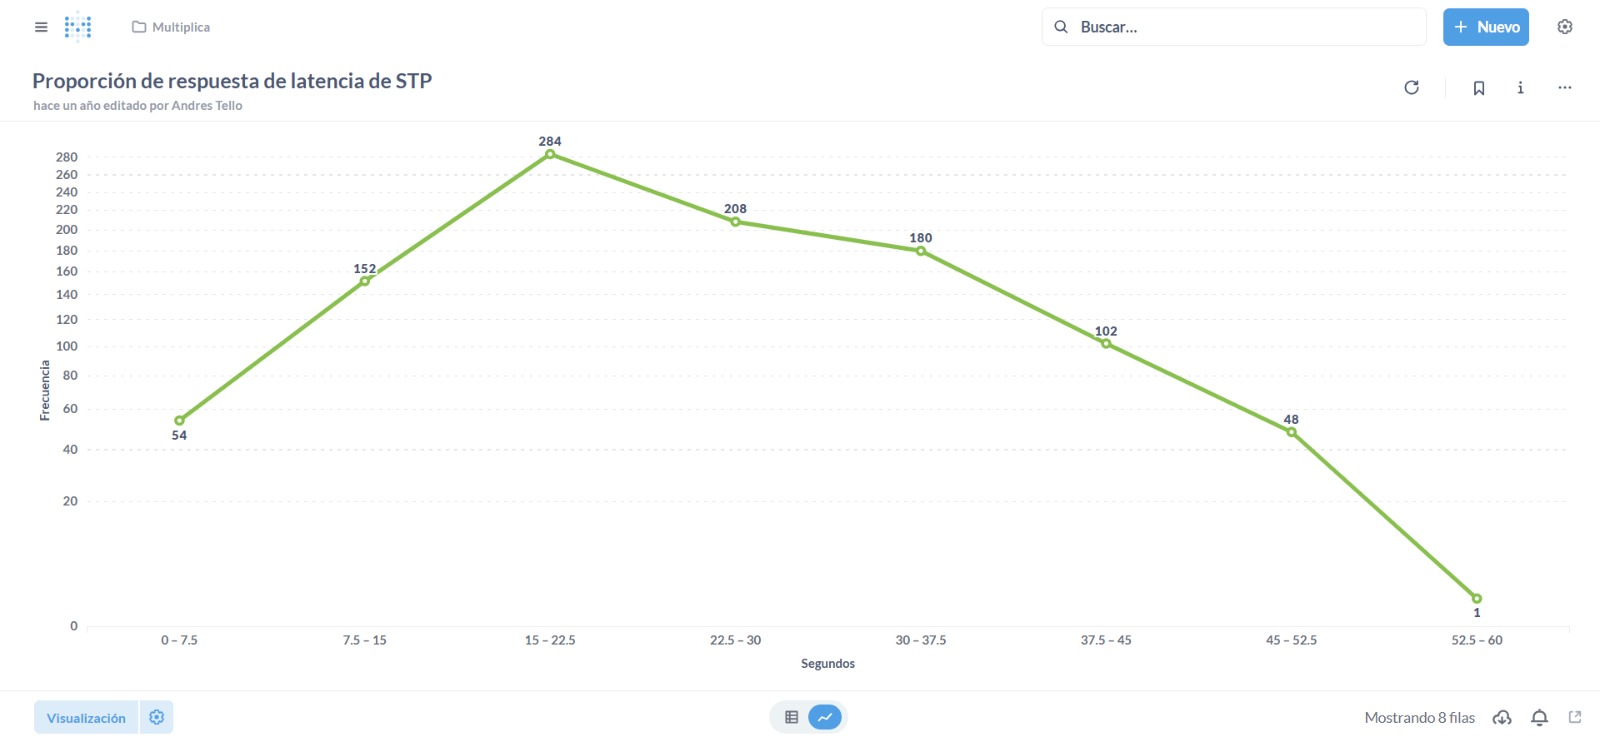Open the top-right settings gear menu
This screenshot has width=1600, height=742.
click(1565, 27)
